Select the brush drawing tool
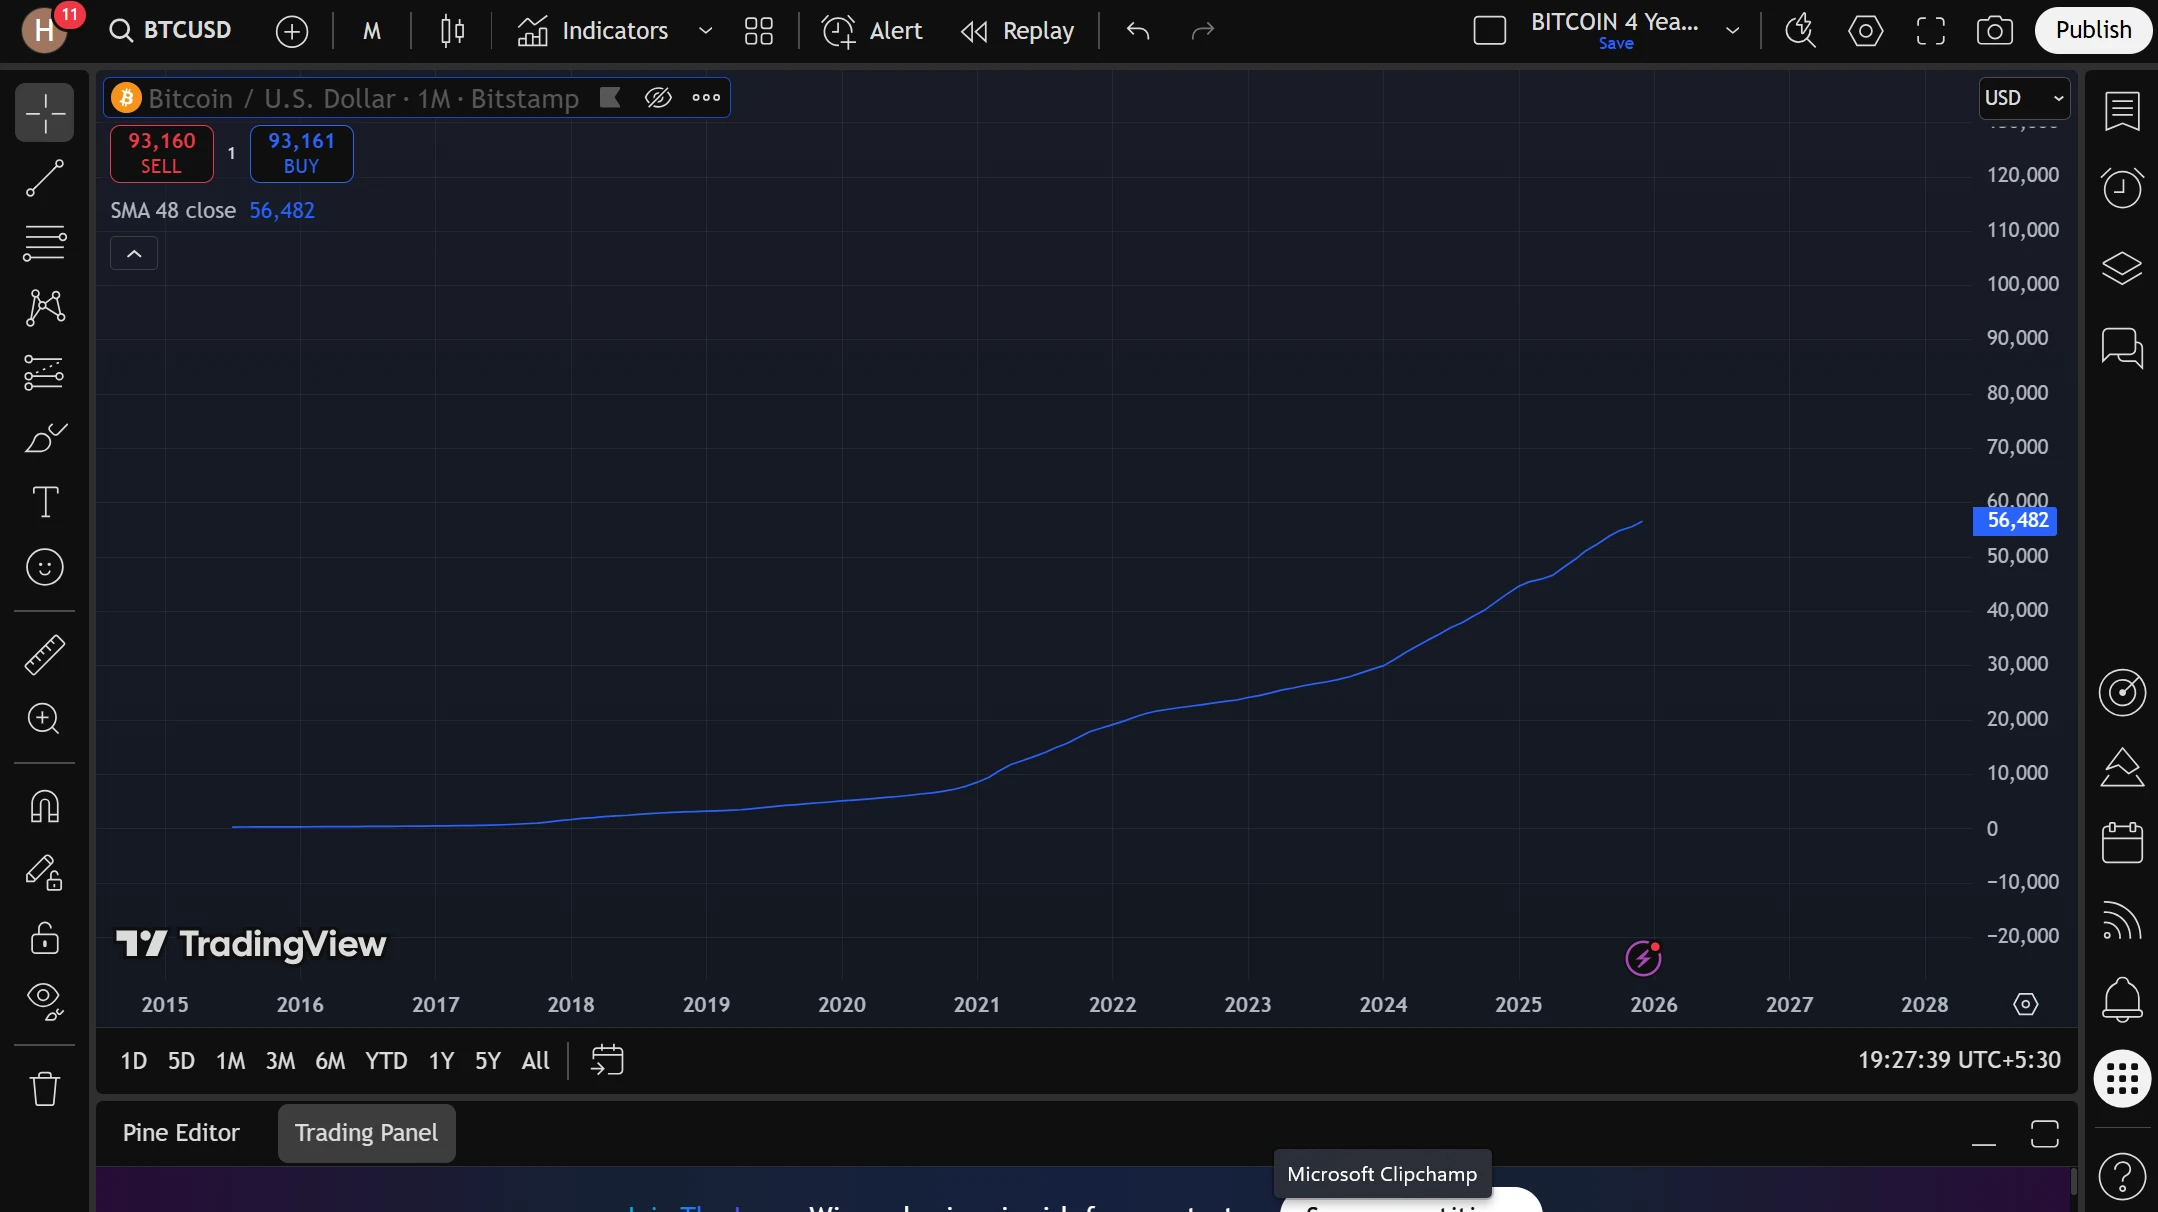This screenshot has height=1212, width=2158. click(44, 438)
